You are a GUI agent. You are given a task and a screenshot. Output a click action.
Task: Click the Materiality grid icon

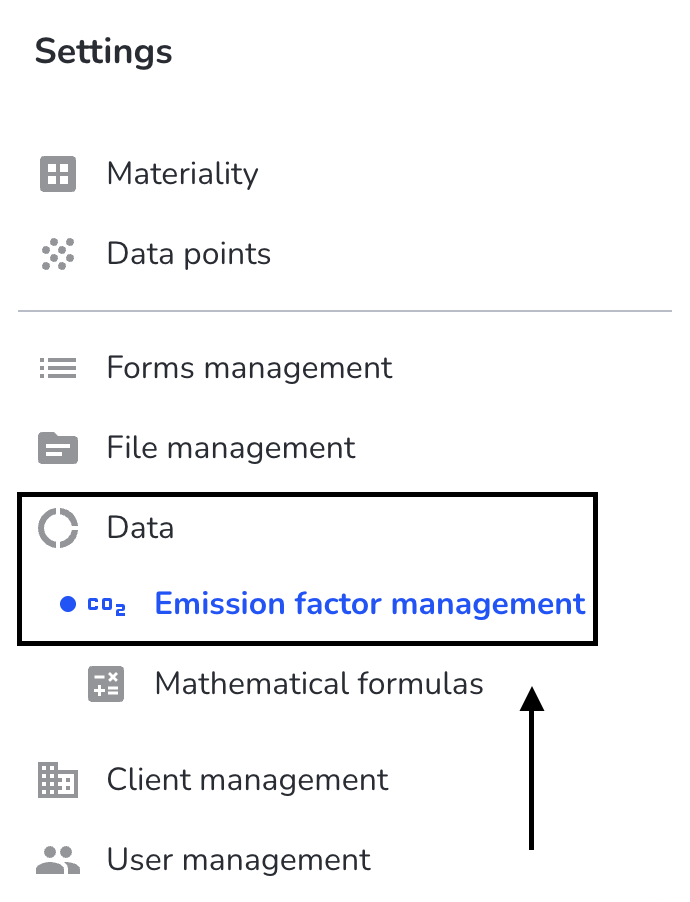pyautogui.click(x=58, y=174)
